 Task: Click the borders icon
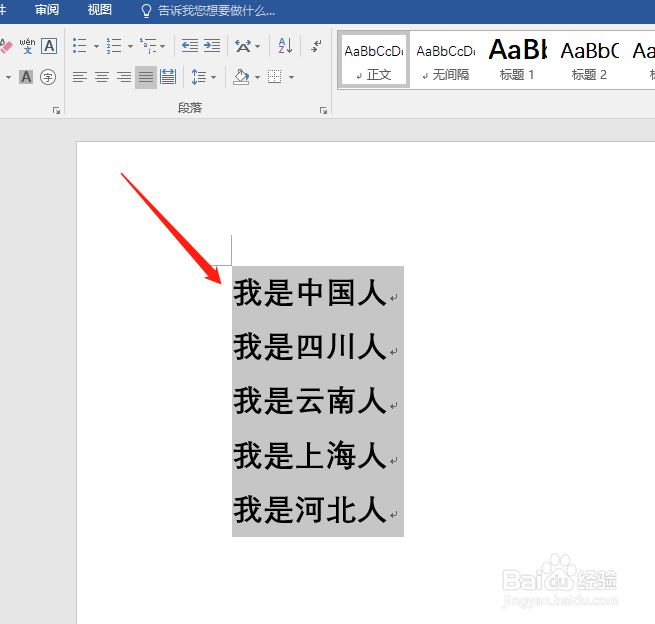[274, 77]
